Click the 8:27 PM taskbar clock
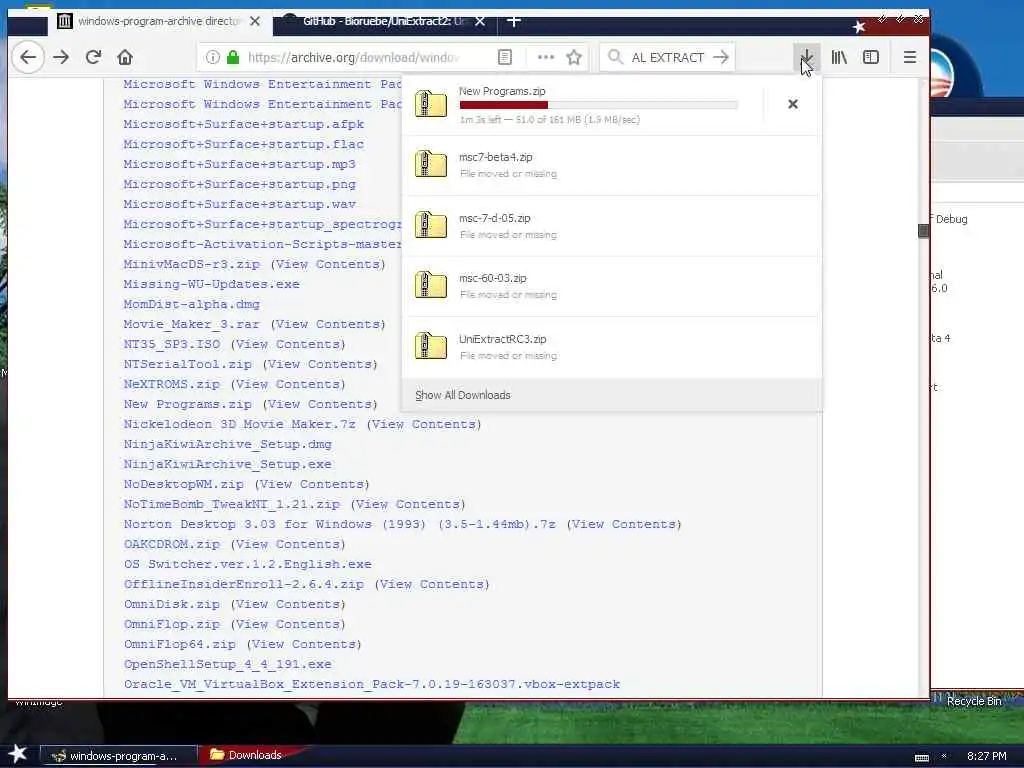The image size is (1024, 768). click(986, 756)
